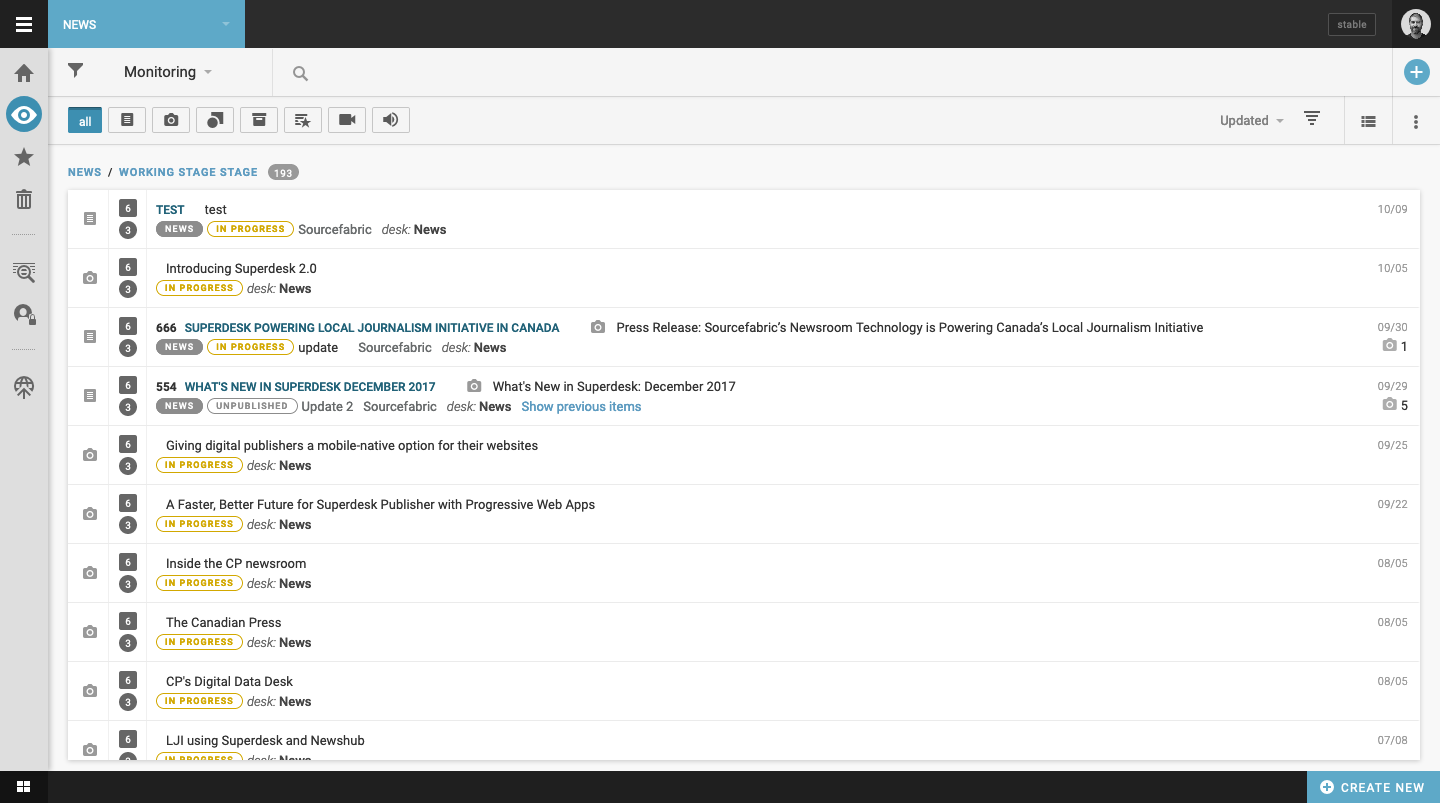The height and width of the screenshot is (803, 1440).
Task: Click picture icon of The Canadian Press row
Action: (x=90, y=632)
